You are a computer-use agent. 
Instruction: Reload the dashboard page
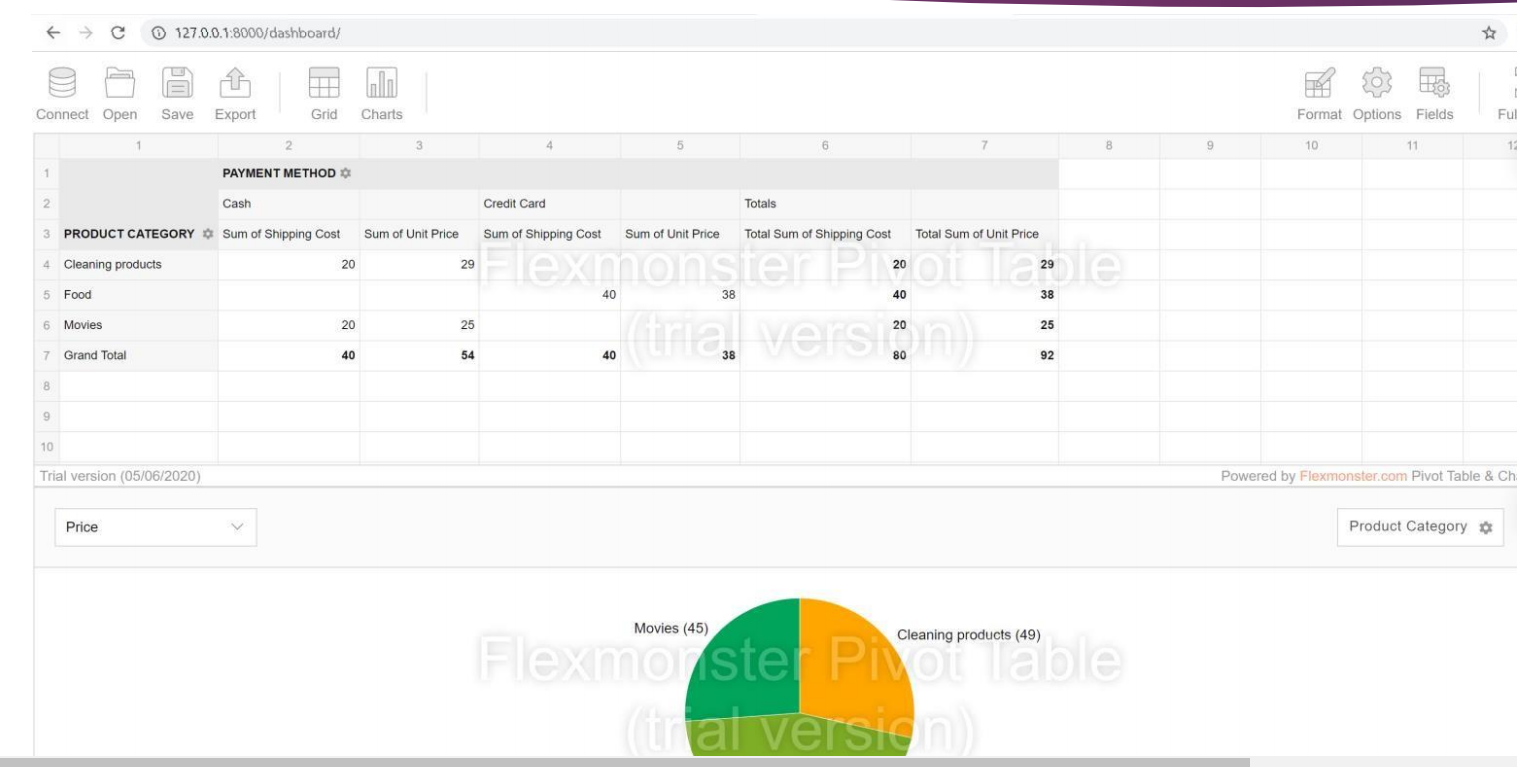[120, 33]
